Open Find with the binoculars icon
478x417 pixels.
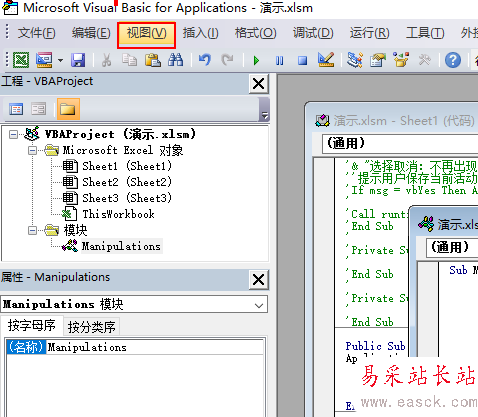coord(175,60)
